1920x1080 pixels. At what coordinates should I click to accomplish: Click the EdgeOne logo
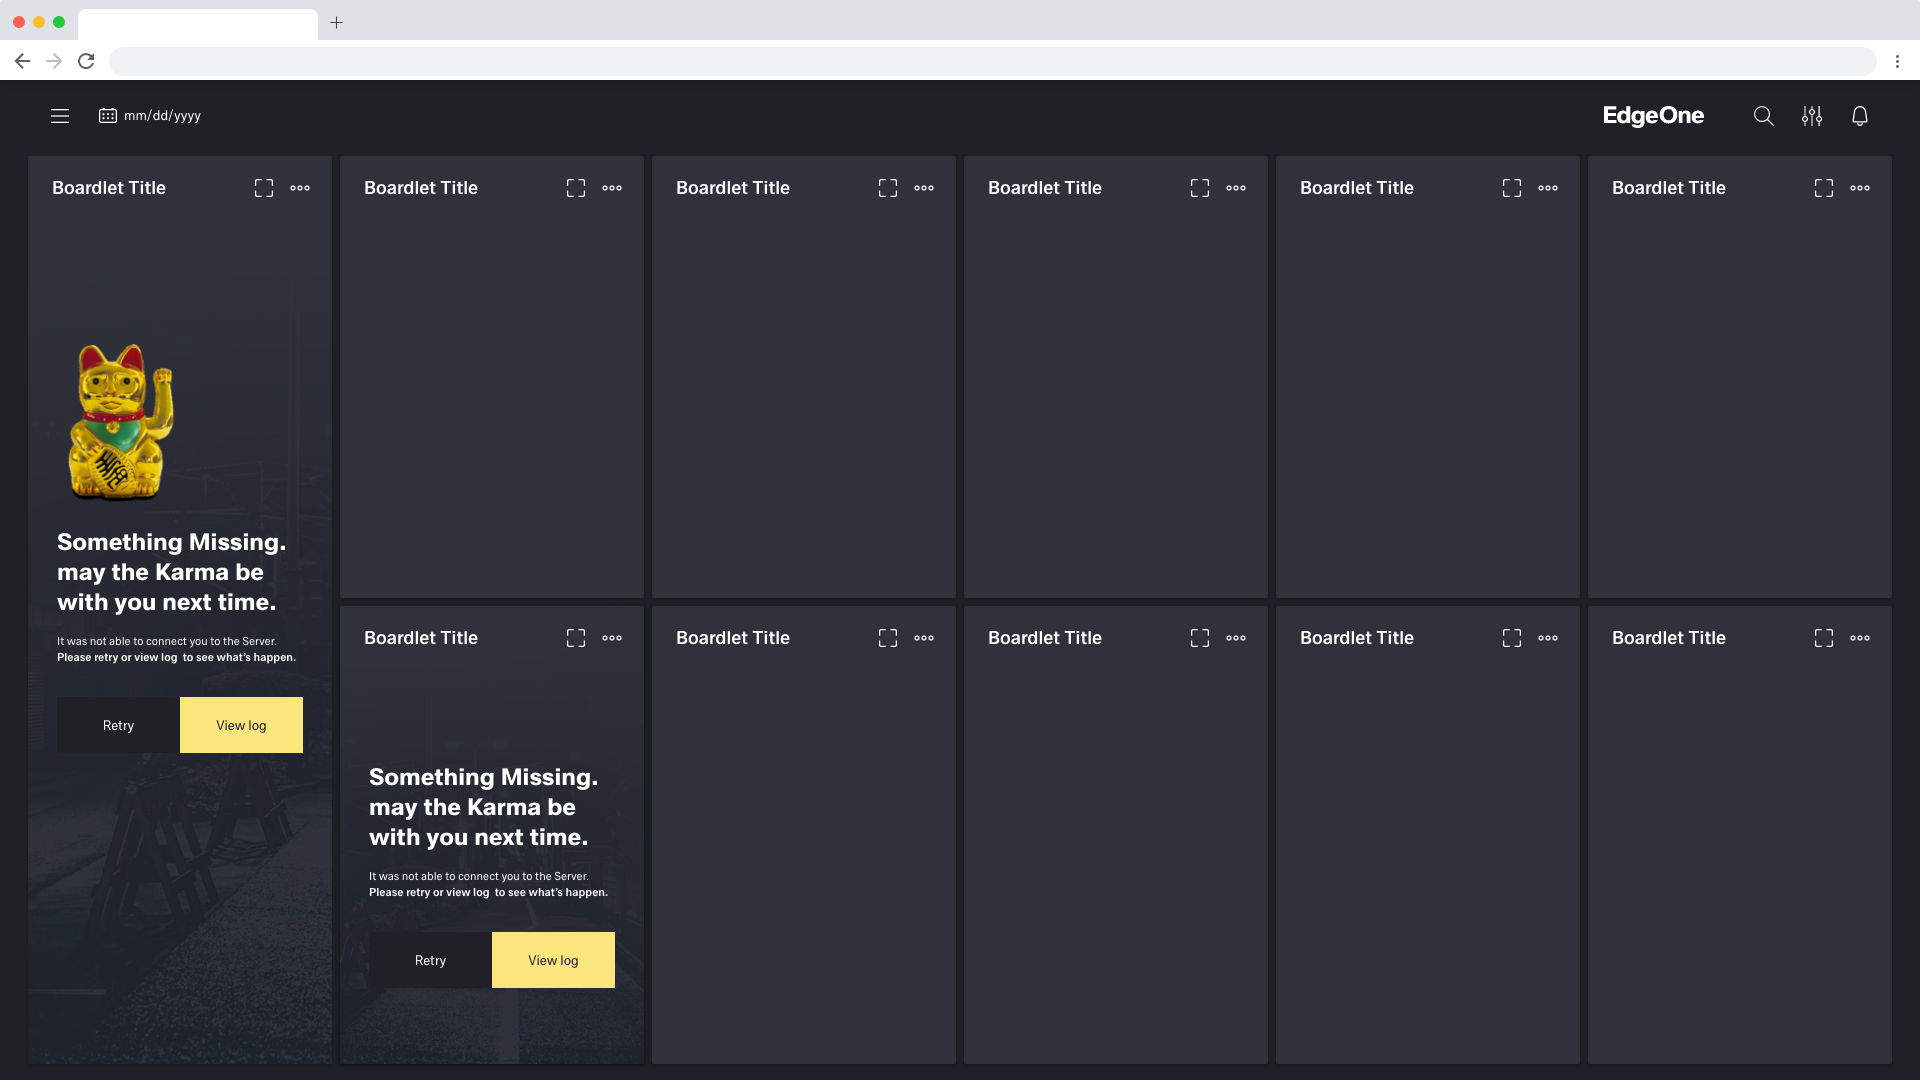click(x=1653, y=116)
